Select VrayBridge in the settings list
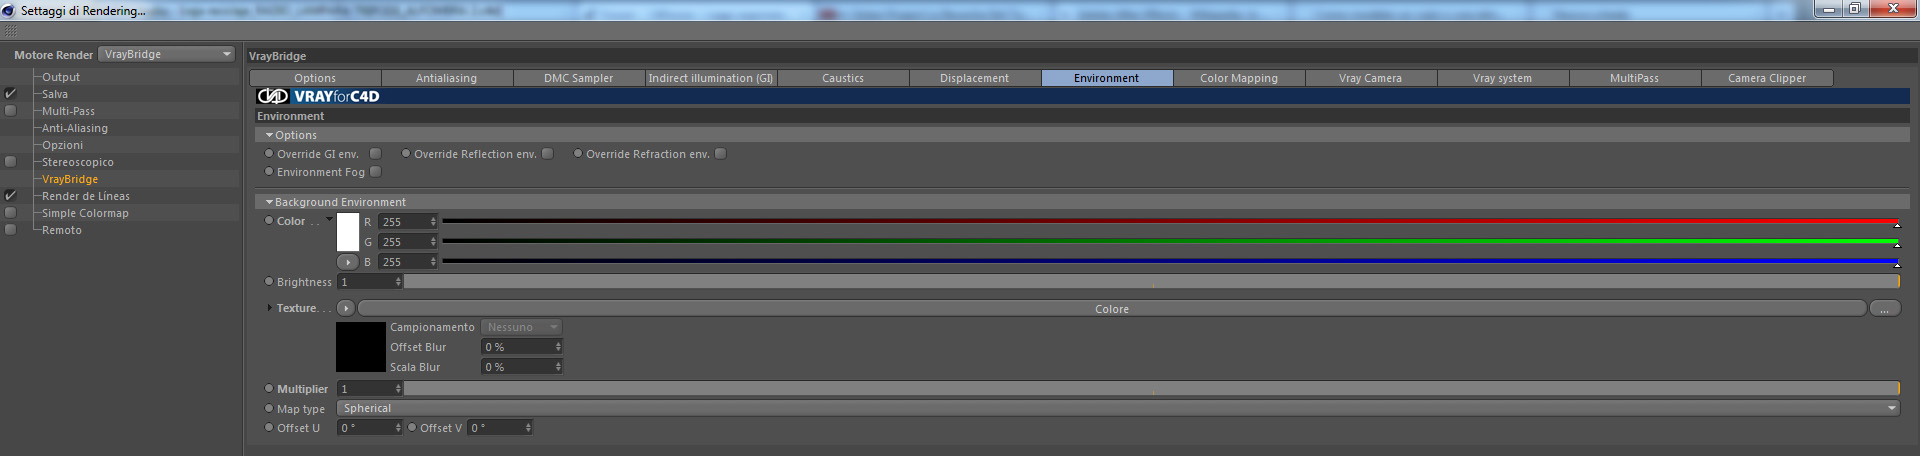 tap(70, 179)
